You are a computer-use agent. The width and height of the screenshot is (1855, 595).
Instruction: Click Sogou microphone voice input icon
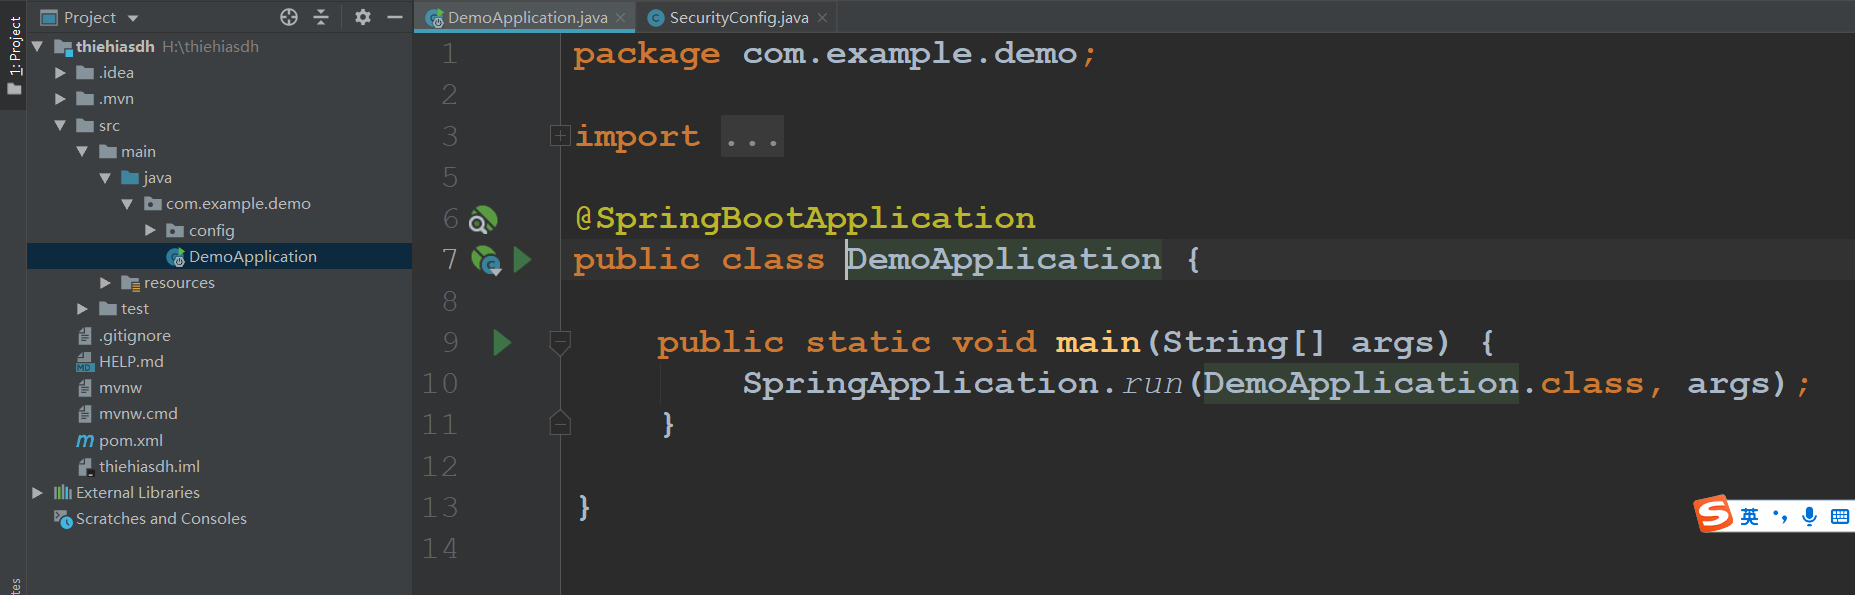pyautogui.click(x=1809, y=516)
